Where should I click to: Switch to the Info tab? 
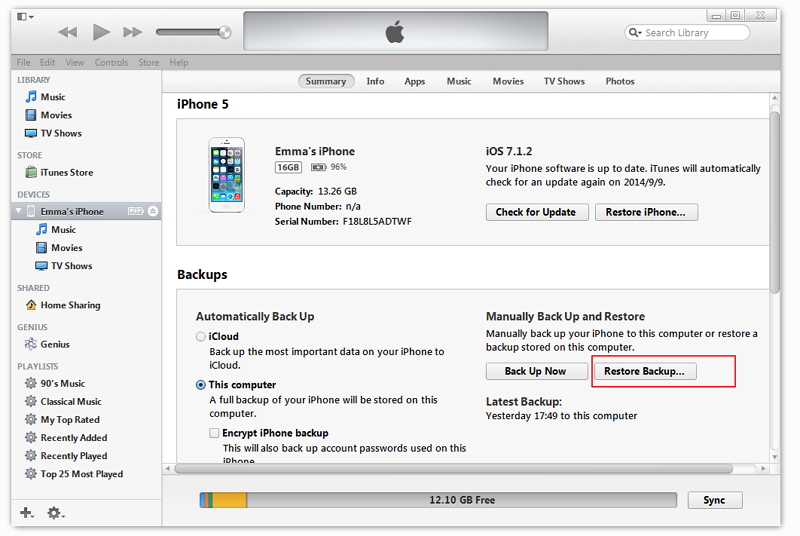(375, 81)
